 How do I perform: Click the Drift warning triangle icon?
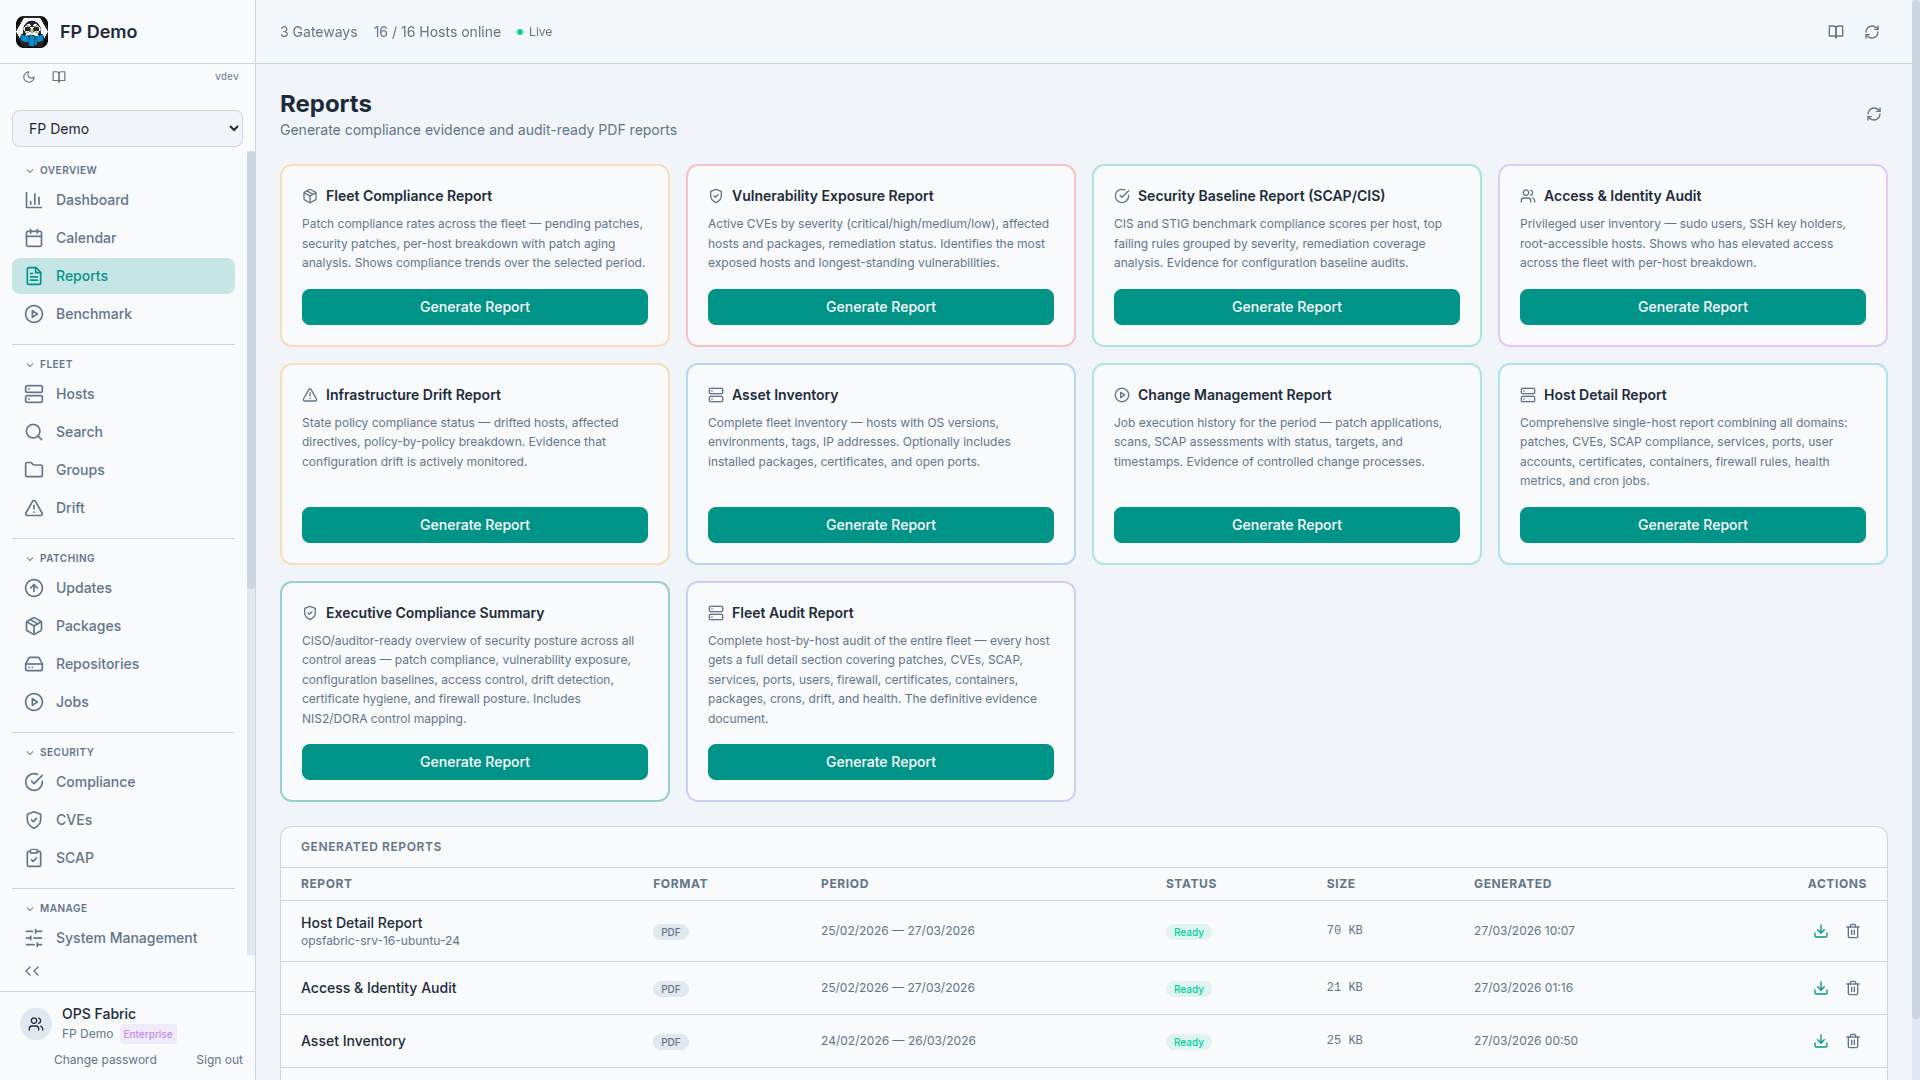(34, 508)
